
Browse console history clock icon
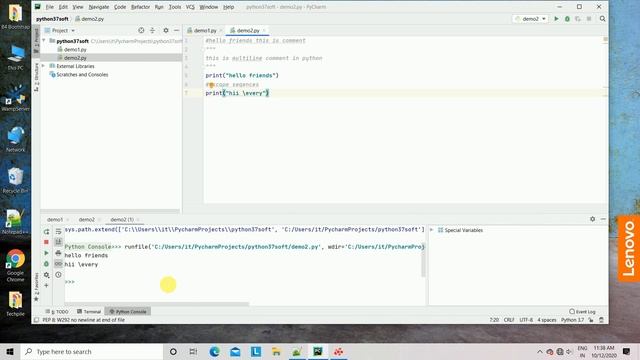[58, 275]
